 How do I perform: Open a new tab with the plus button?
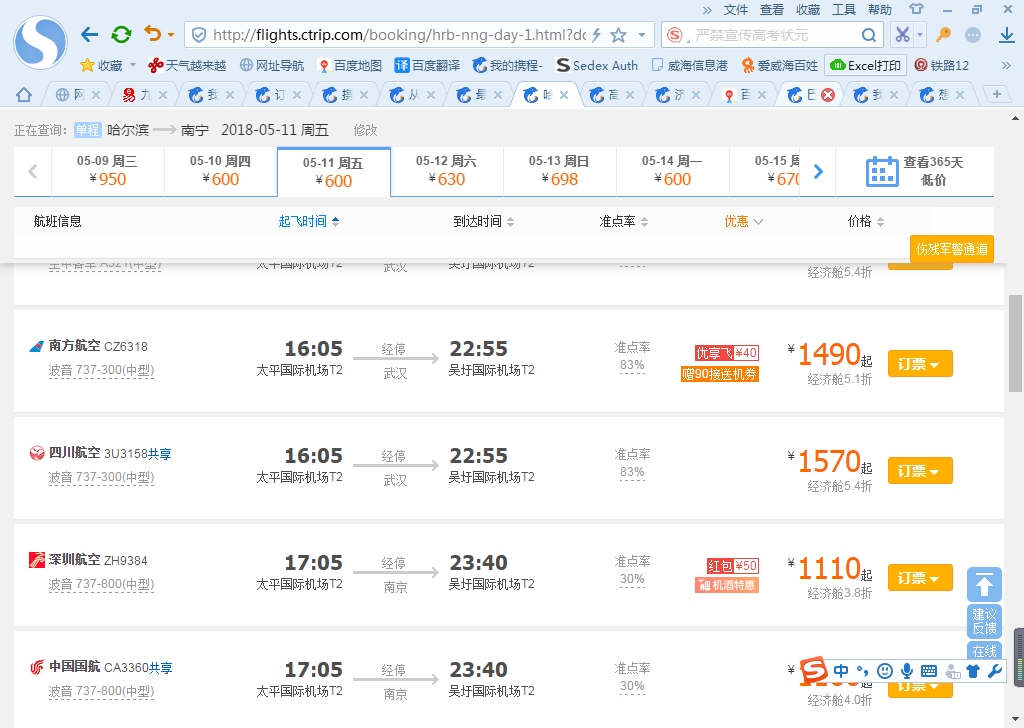tap(997, 95)
